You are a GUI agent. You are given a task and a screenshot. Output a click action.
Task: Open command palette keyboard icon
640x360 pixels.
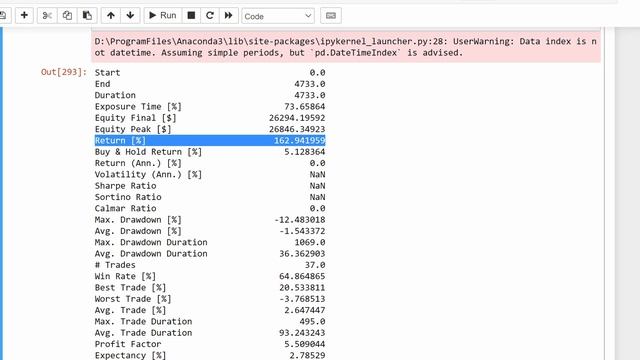tap(331, 16)
